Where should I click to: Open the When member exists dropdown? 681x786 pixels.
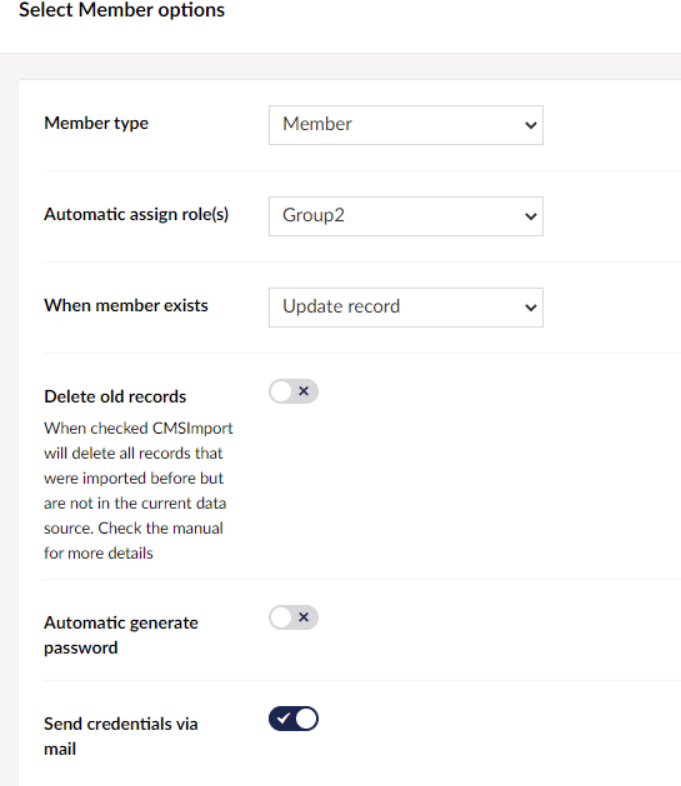point(406,307)
